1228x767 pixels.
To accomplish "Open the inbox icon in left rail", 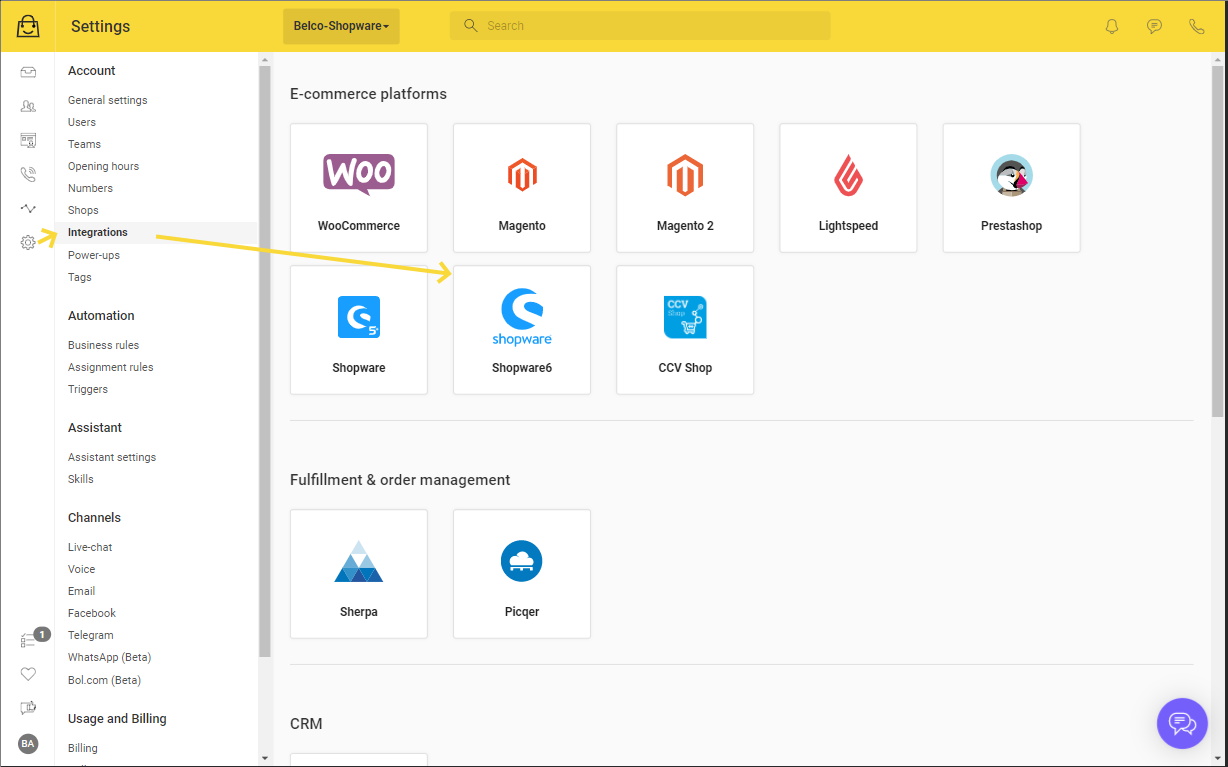I will (x=28, y=72).
